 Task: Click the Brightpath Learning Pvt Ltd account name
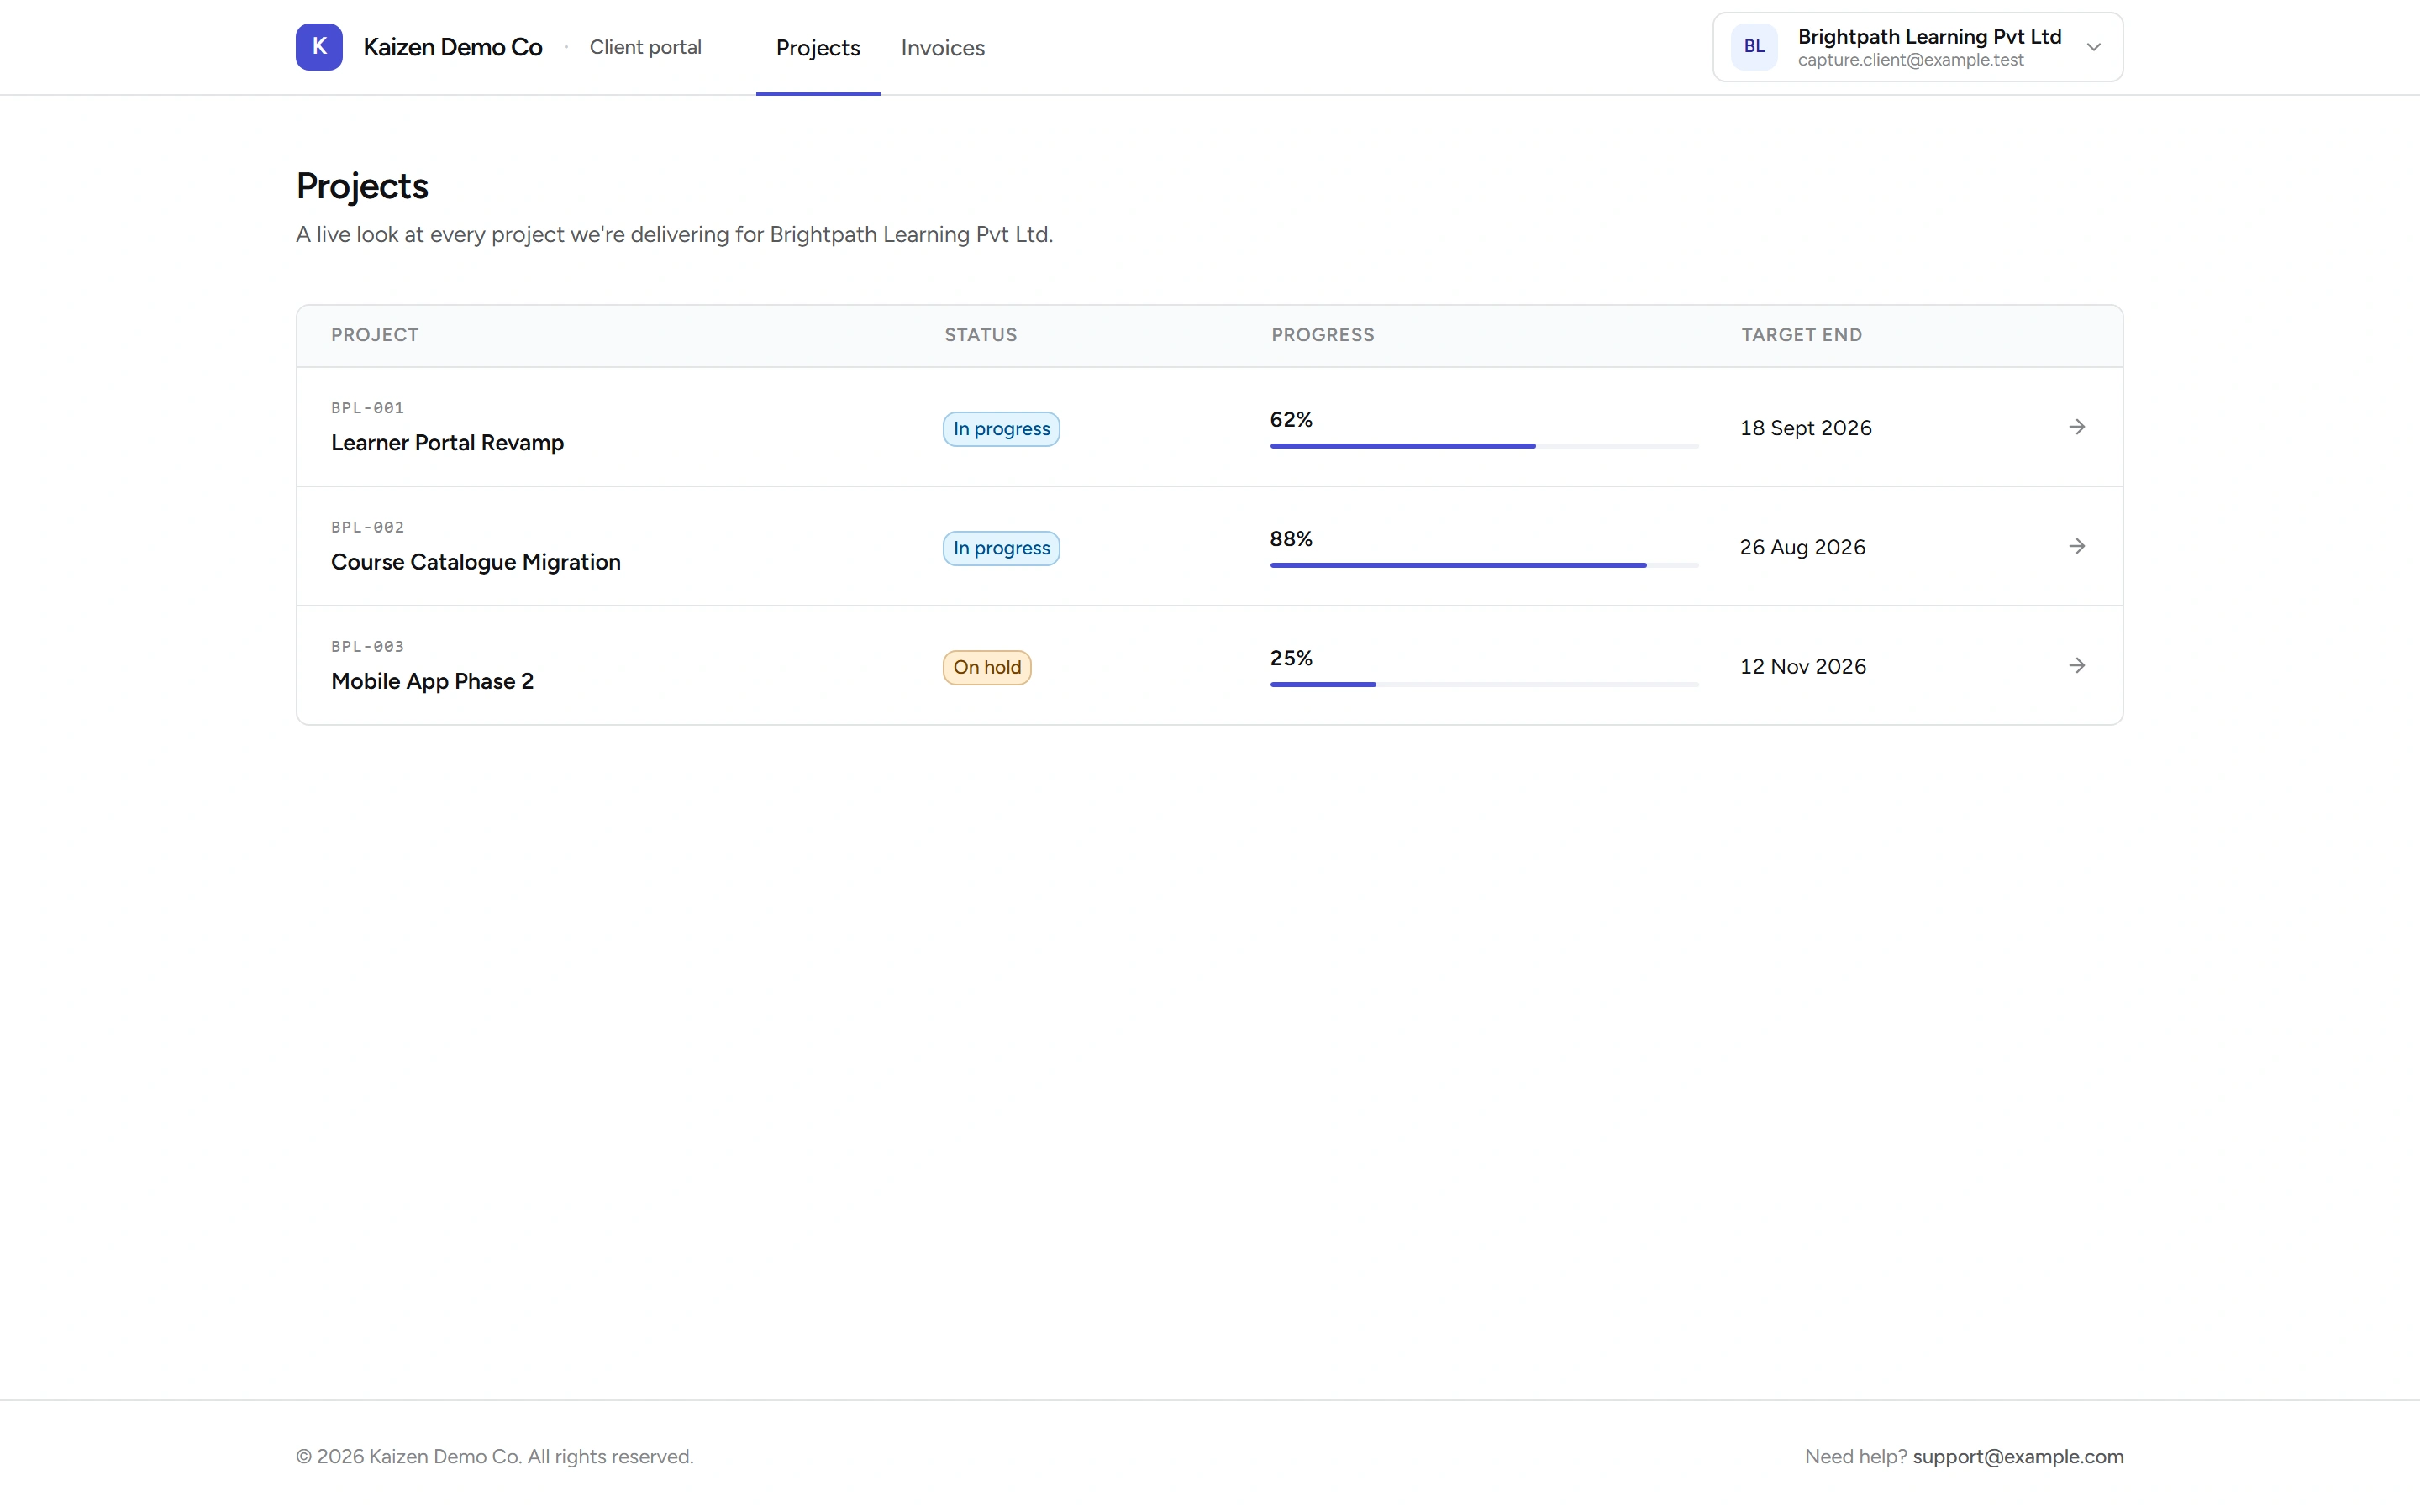tap(1929, 37)
